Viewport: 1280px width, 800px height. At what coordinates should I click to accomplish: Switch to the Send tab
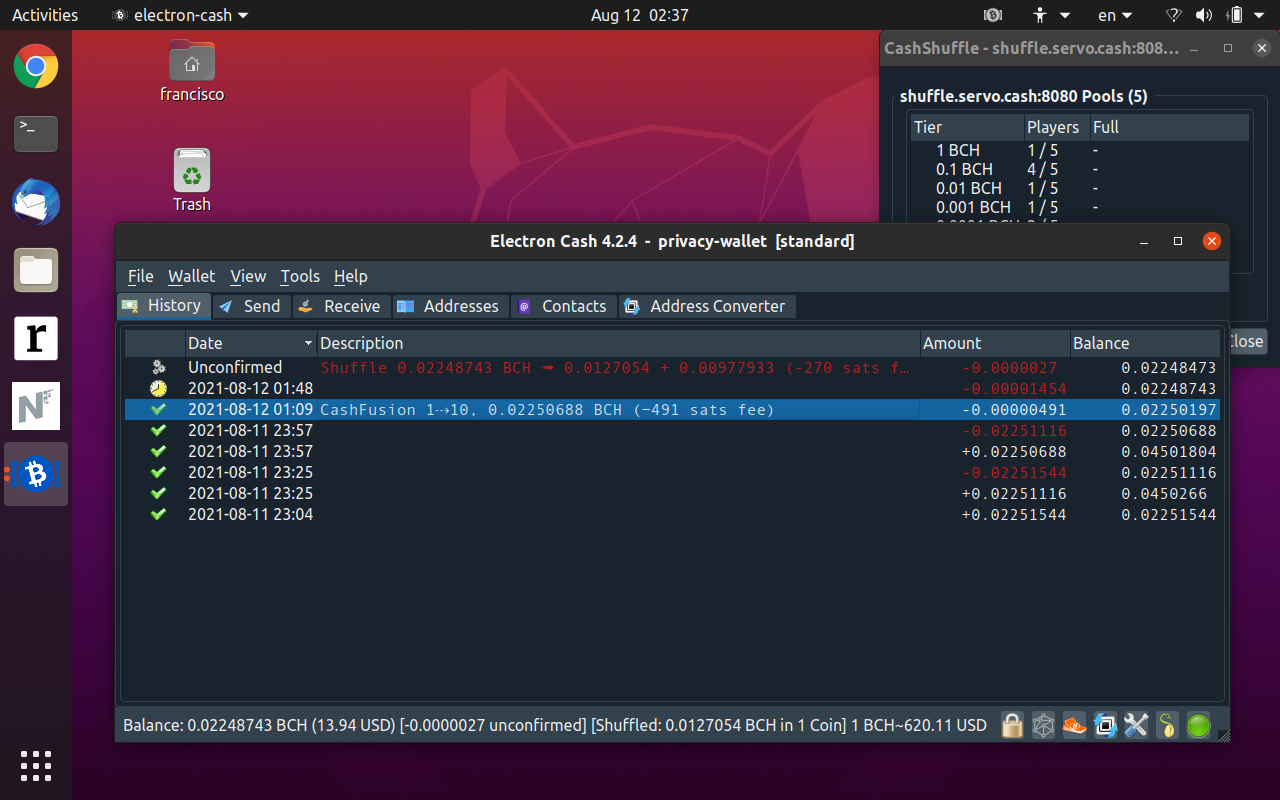(x=251, y=306)
